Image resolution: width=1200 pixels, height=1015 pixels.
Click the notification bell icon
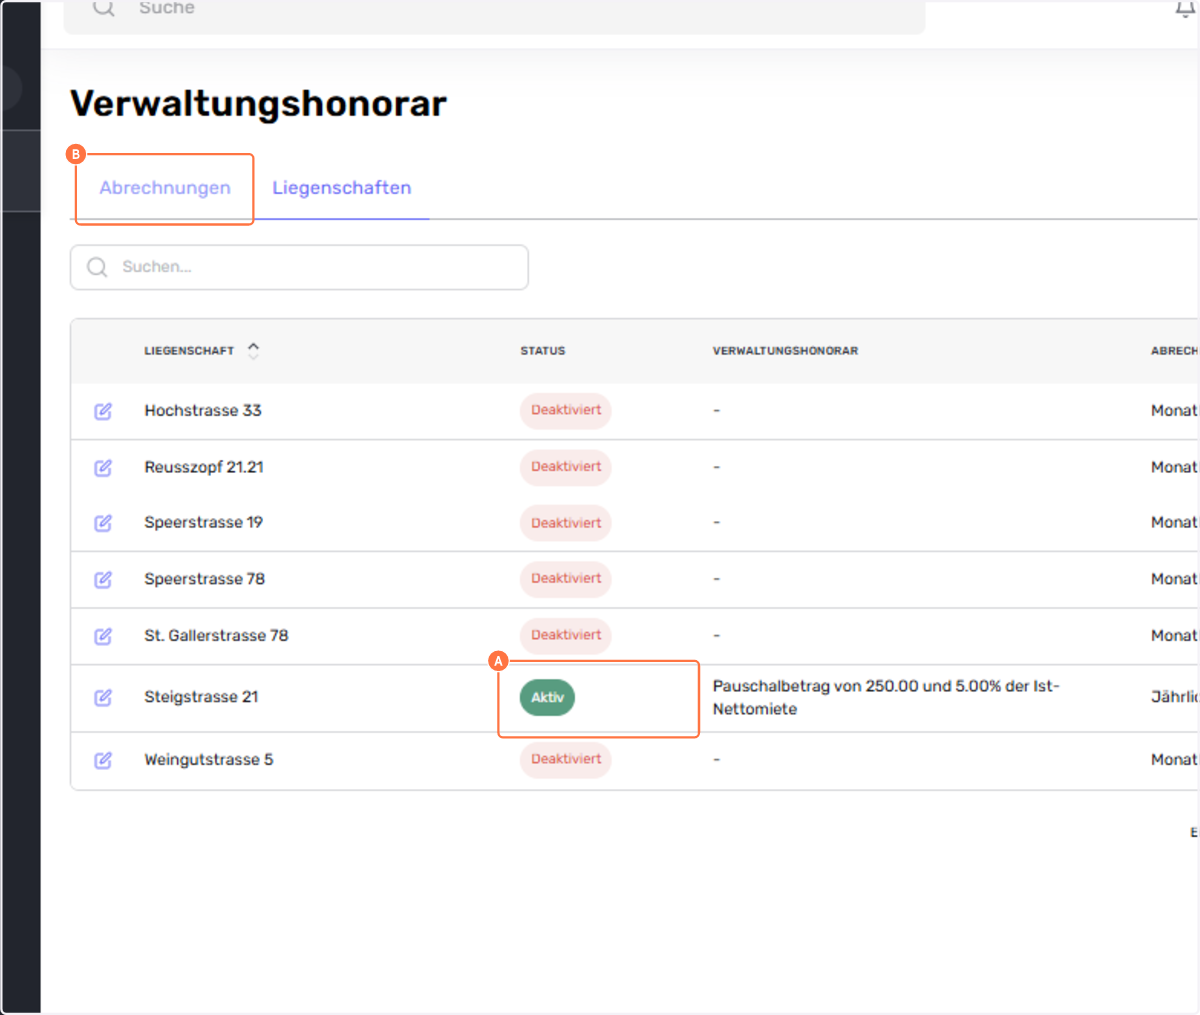(1185, 9)
